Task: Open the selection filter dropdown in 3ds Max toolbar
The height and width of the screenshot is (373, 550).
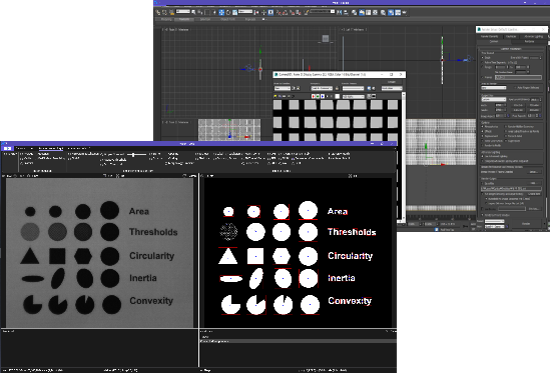Action: point(183,11)
